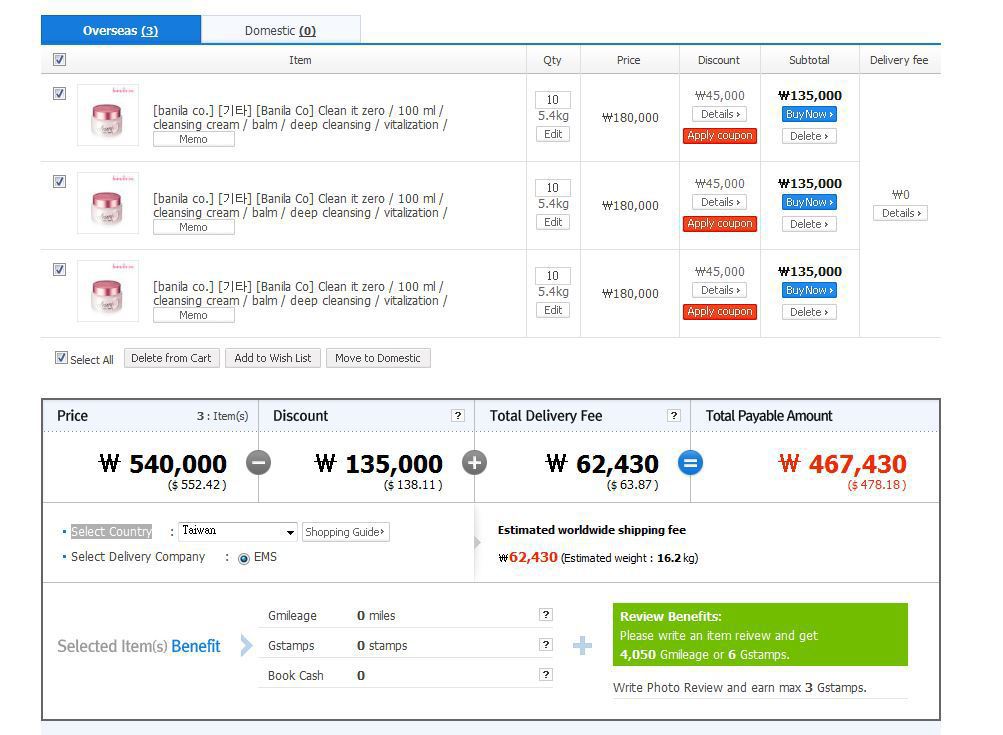Click the third item's quantity field
Image resolution: width=1003 pixels, height=735 pixels.
click(553, 276)
